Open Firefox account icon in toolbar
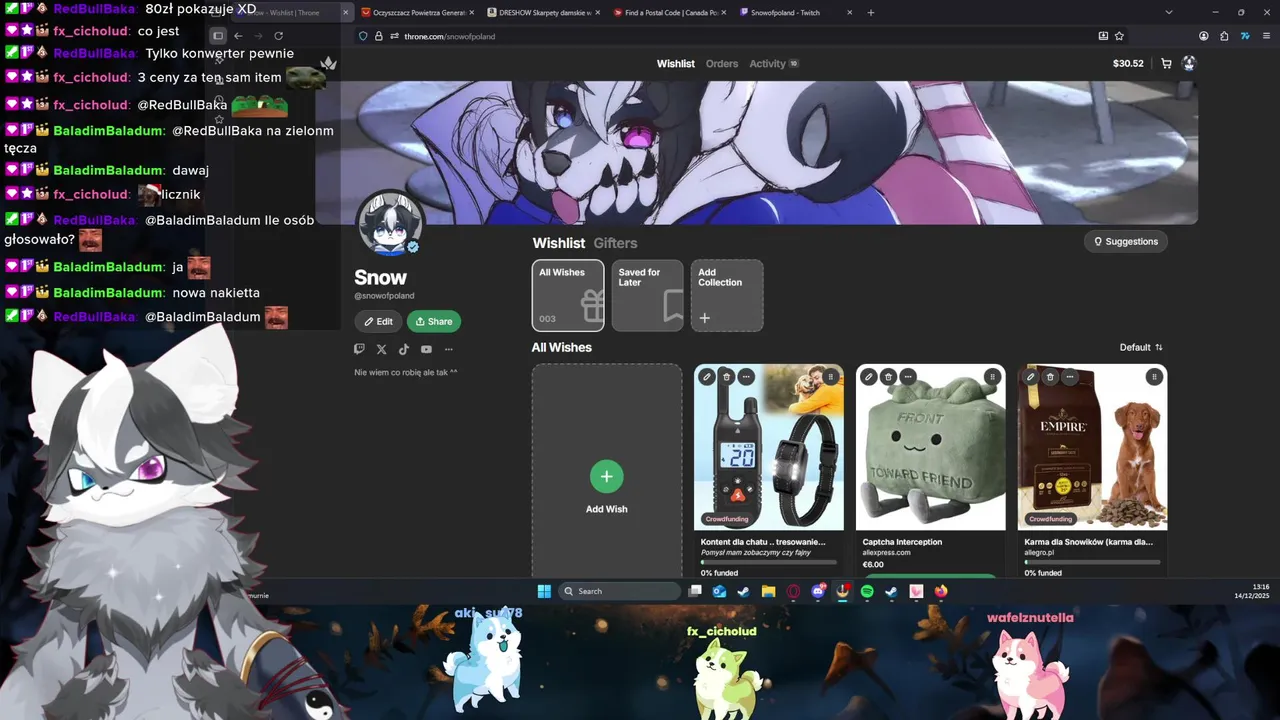This screenshot has height=720, width=1280. click(1204, 36)
